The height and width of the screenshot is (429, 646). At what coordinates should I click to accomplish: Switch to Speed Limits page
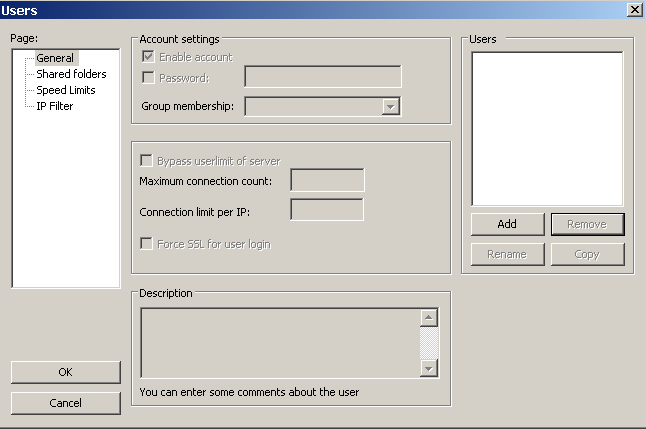(x=68, y=90)
